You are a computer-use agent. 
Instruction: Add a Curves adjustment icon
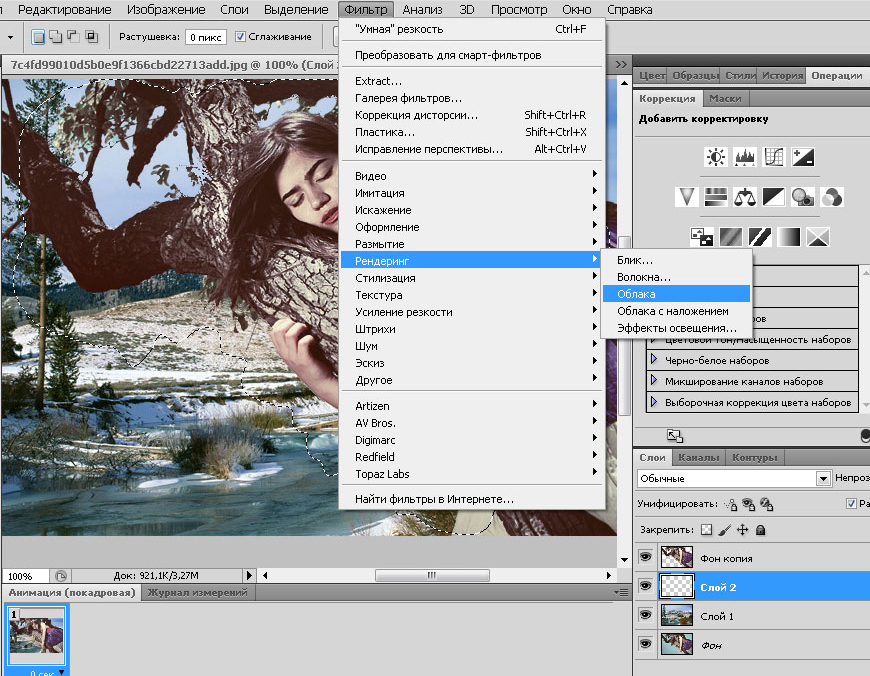click(x=773, y=157)
